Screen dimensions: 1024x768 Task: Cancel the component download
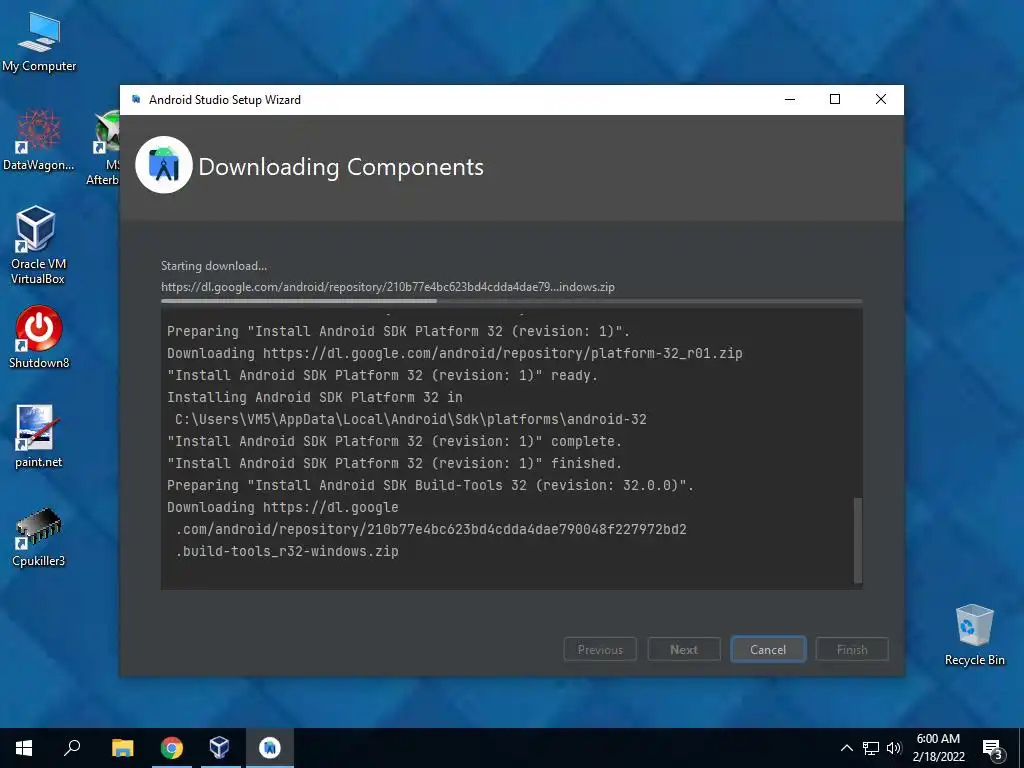click(x=768, y=650)
